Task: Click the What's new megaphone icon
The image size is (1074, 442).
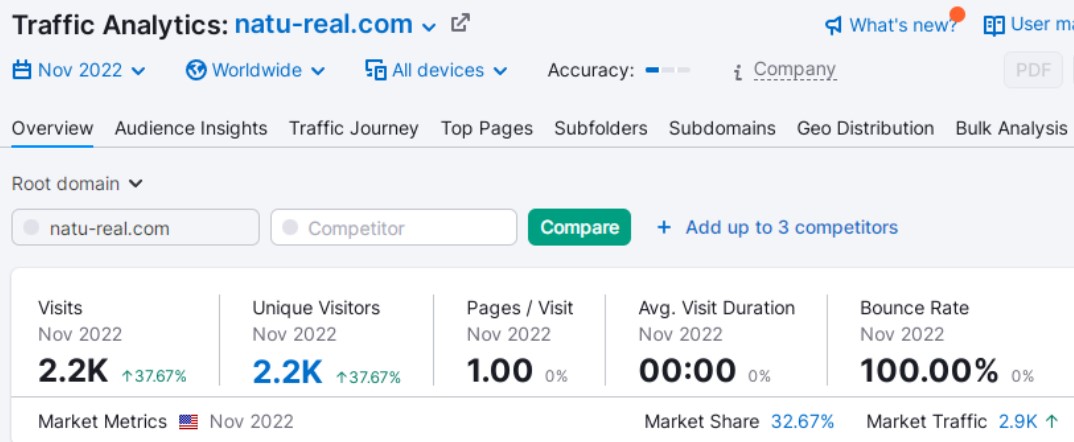Action: click(833, 26)
